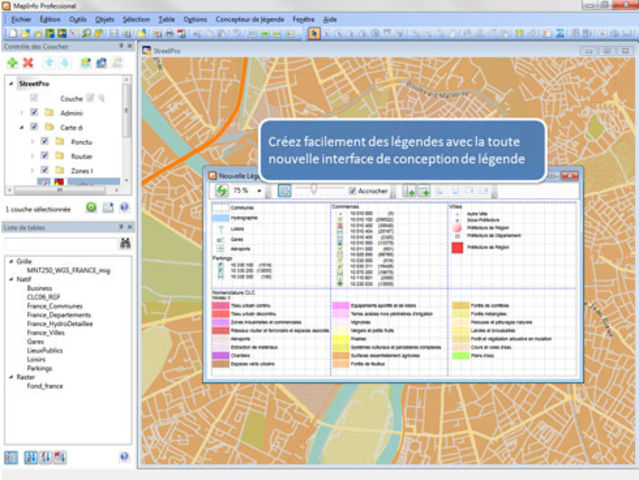Image resolution: width=639 pixels, height=480 pixels.
Task: Toggle visibility checkbox of Admini layer
Action: tap(34, 112)
